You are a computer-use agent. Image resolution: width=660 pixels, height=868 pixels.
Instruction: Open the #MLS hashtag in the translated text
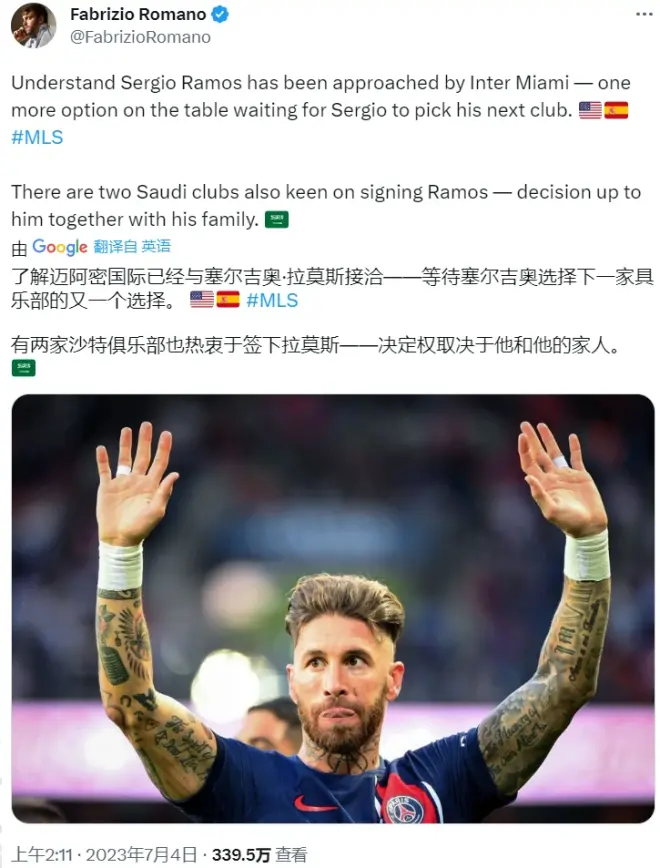pyautogui.click(x=272, y=300)
